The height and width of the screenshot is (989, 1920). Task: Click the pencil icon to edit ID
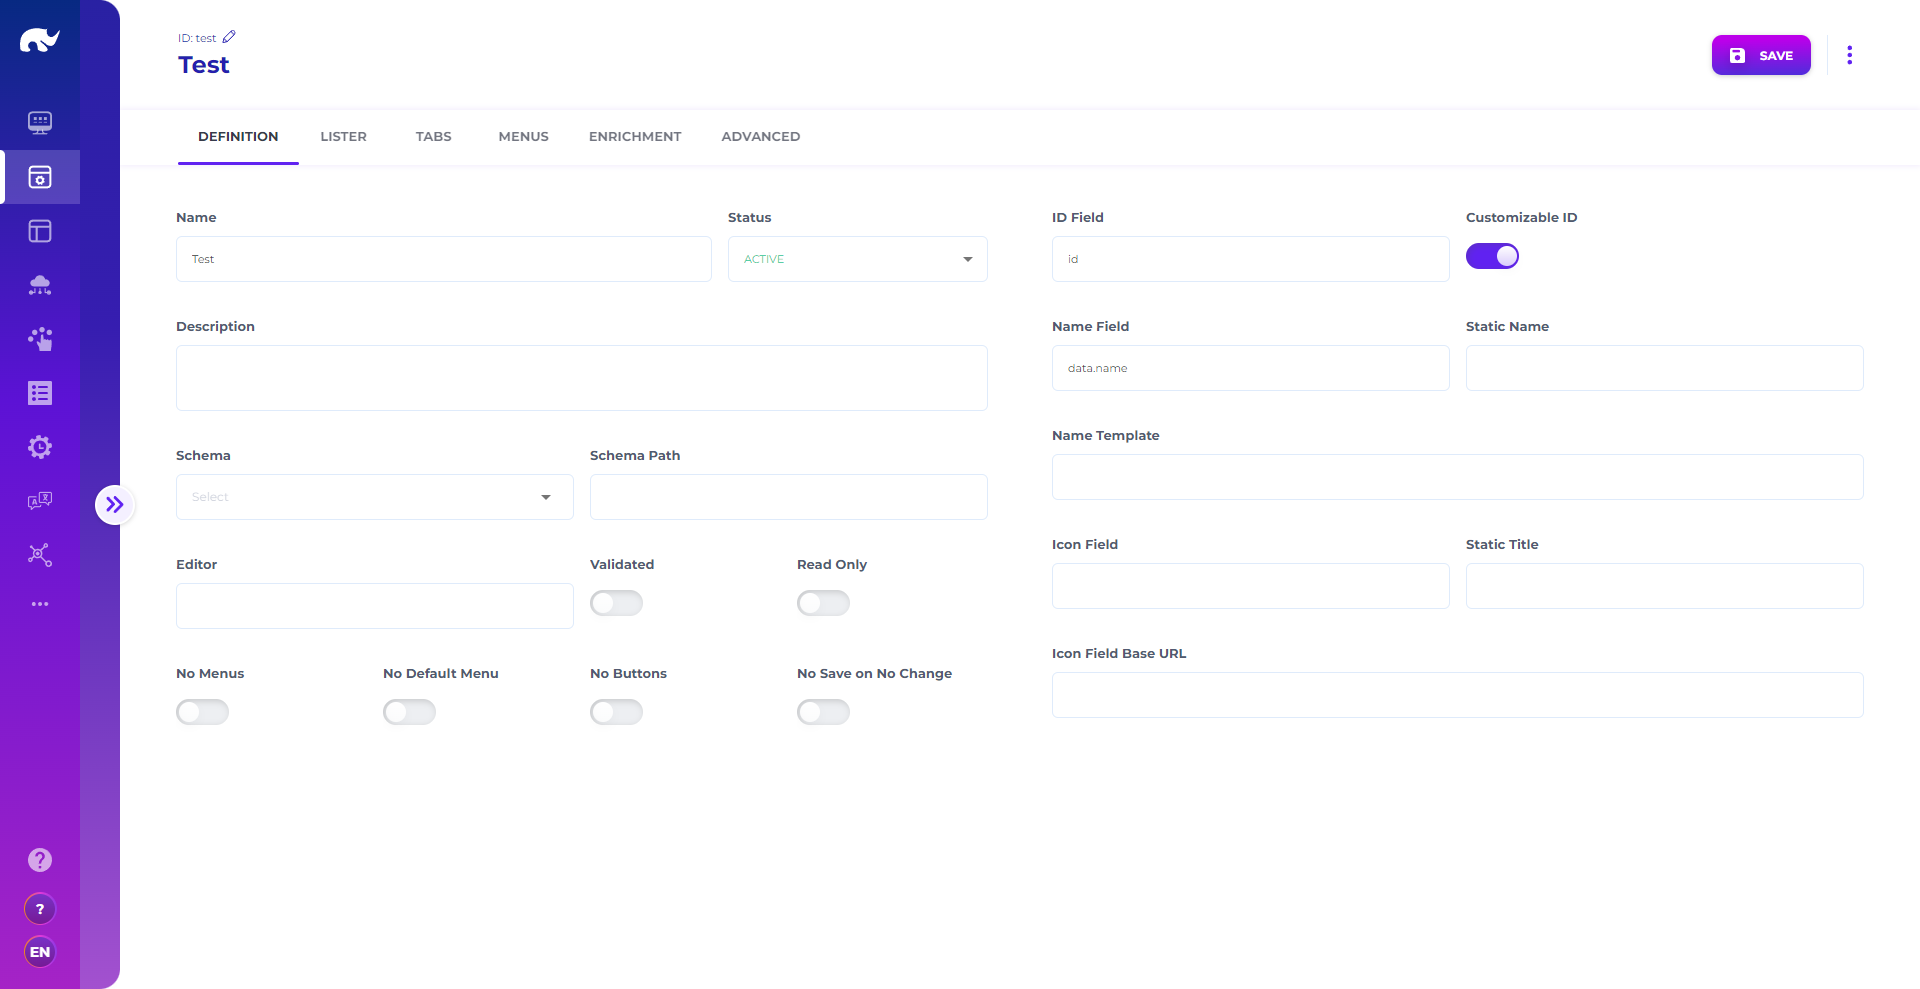click(229, 37)
